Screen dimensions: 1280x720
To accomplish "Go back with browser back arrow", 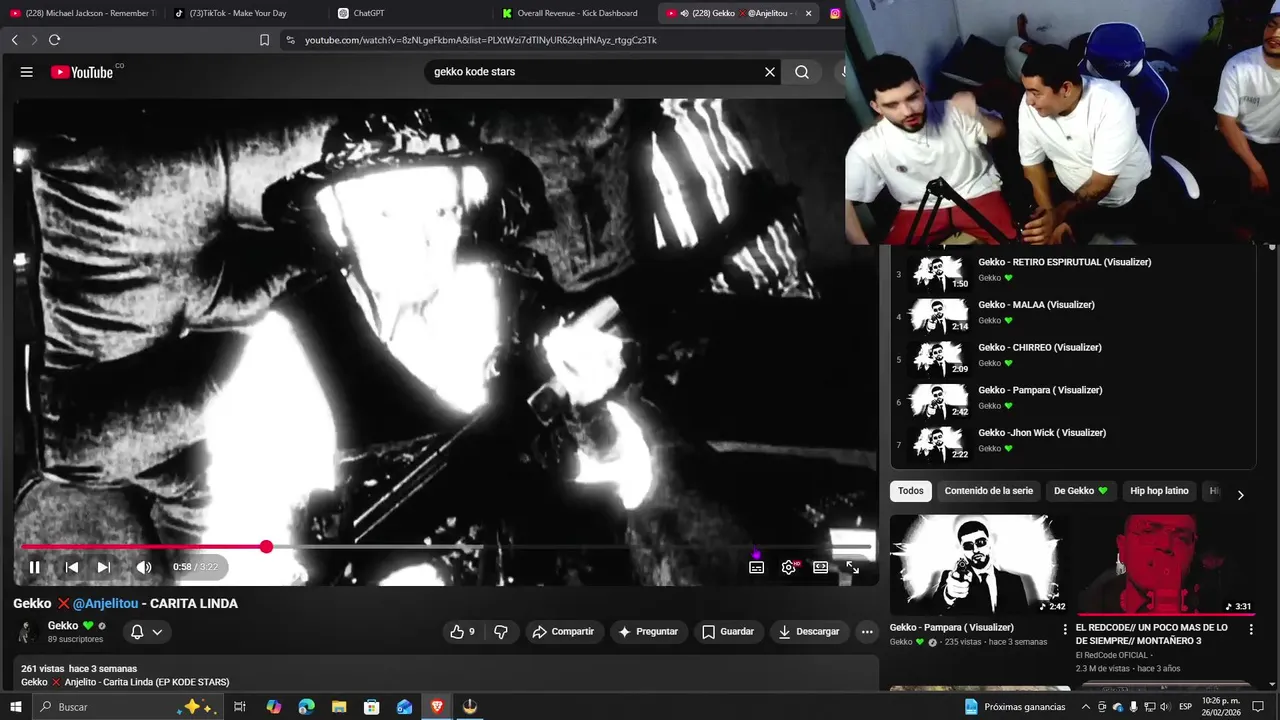I will click(x=14, y=40).
